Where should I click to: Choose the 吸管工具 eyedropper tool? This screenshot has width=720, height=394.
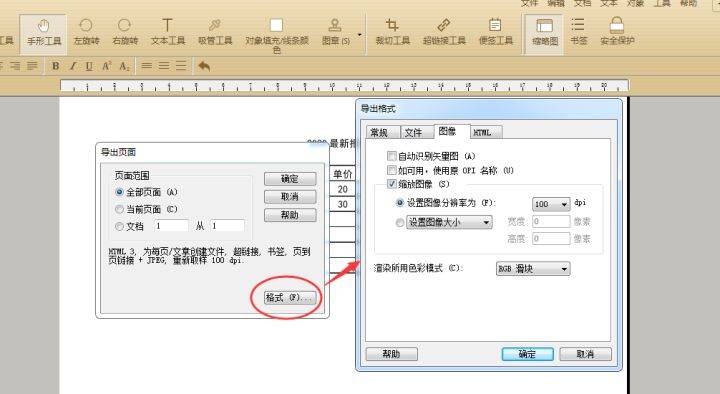[x=215, y=33]
